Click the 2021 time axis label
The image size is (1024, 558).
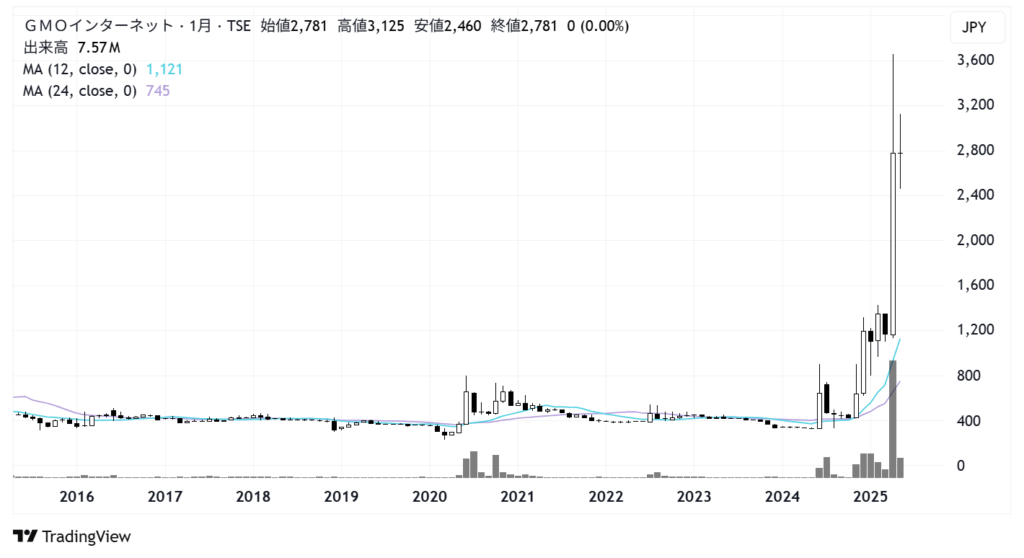coord(517,497)
